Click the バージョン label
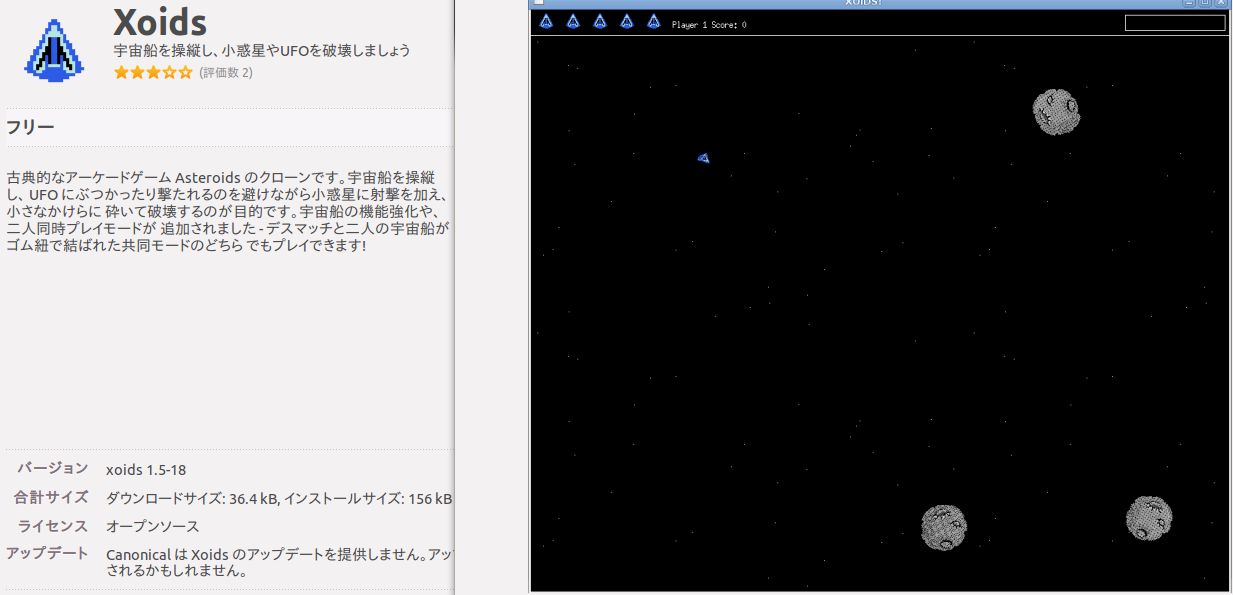1233x595 pixels. pyautogui.click(x=53, y=468)
